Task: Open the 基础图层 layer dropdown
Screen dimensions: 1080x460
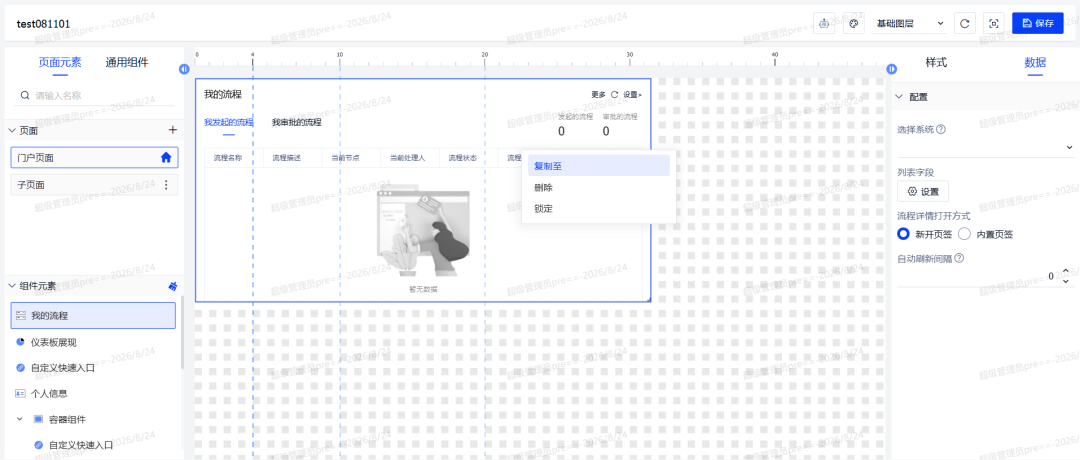Action: (x=909, y=23)
